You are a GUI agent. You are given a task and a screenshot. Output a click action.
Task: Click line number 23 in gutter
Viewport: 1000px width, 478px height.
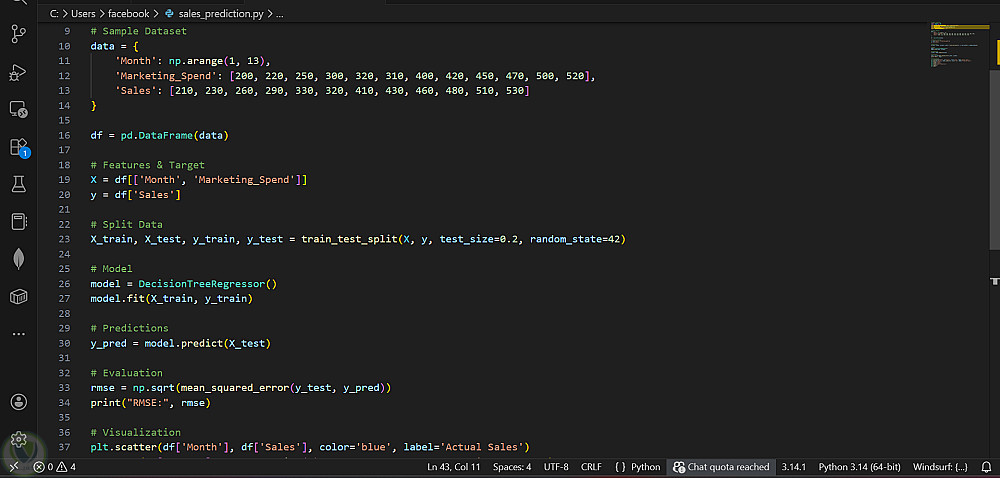point(64,239)
